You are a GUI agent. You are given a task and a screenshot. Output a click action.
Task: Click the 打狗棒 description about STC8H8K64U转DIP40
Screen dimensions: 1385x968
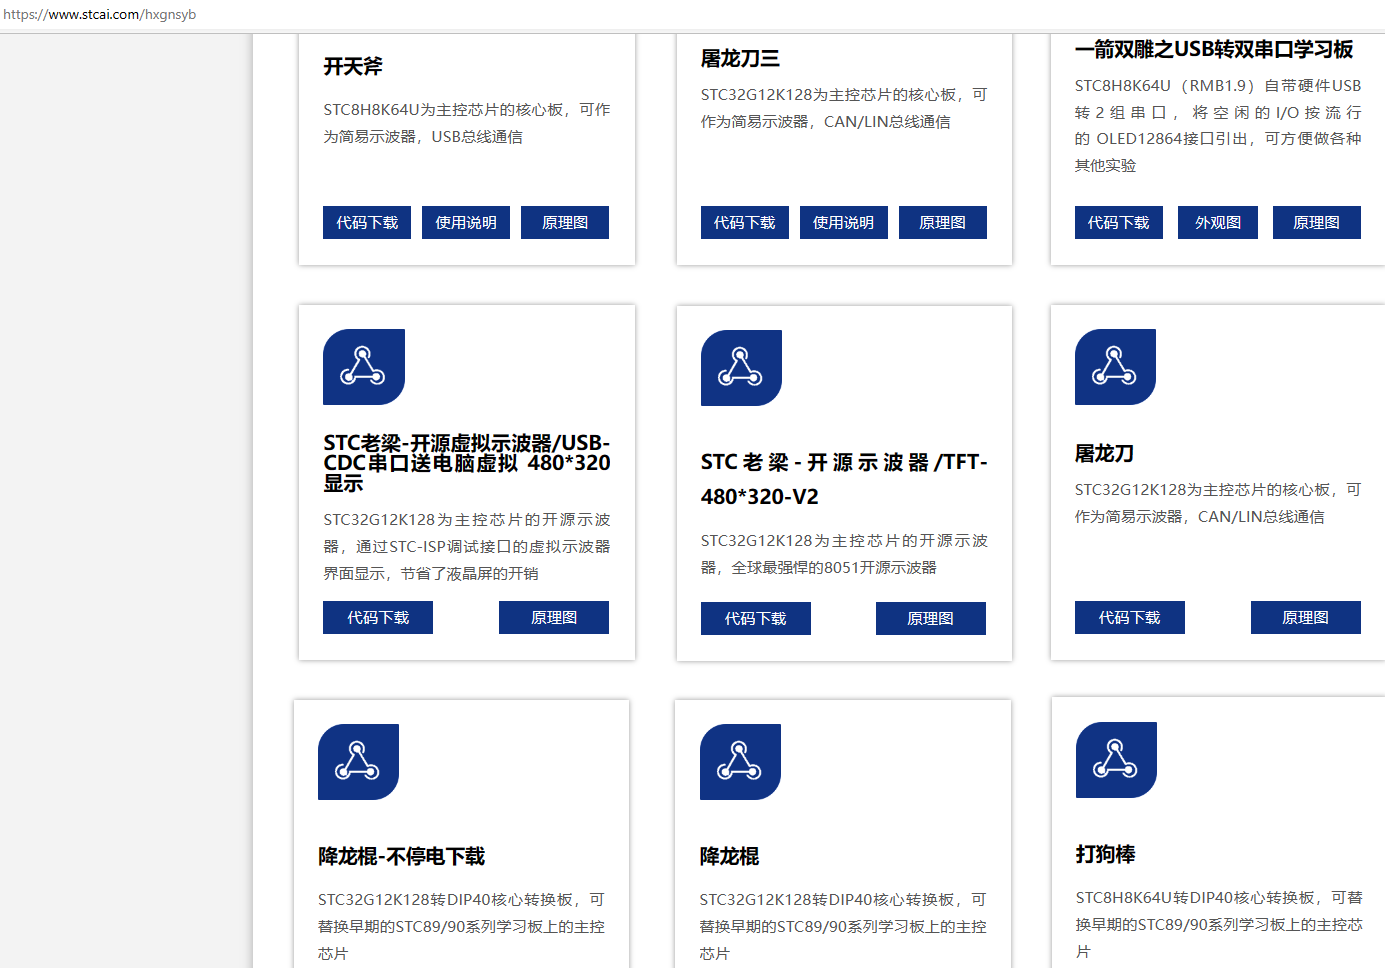[x=1219, y=925]
